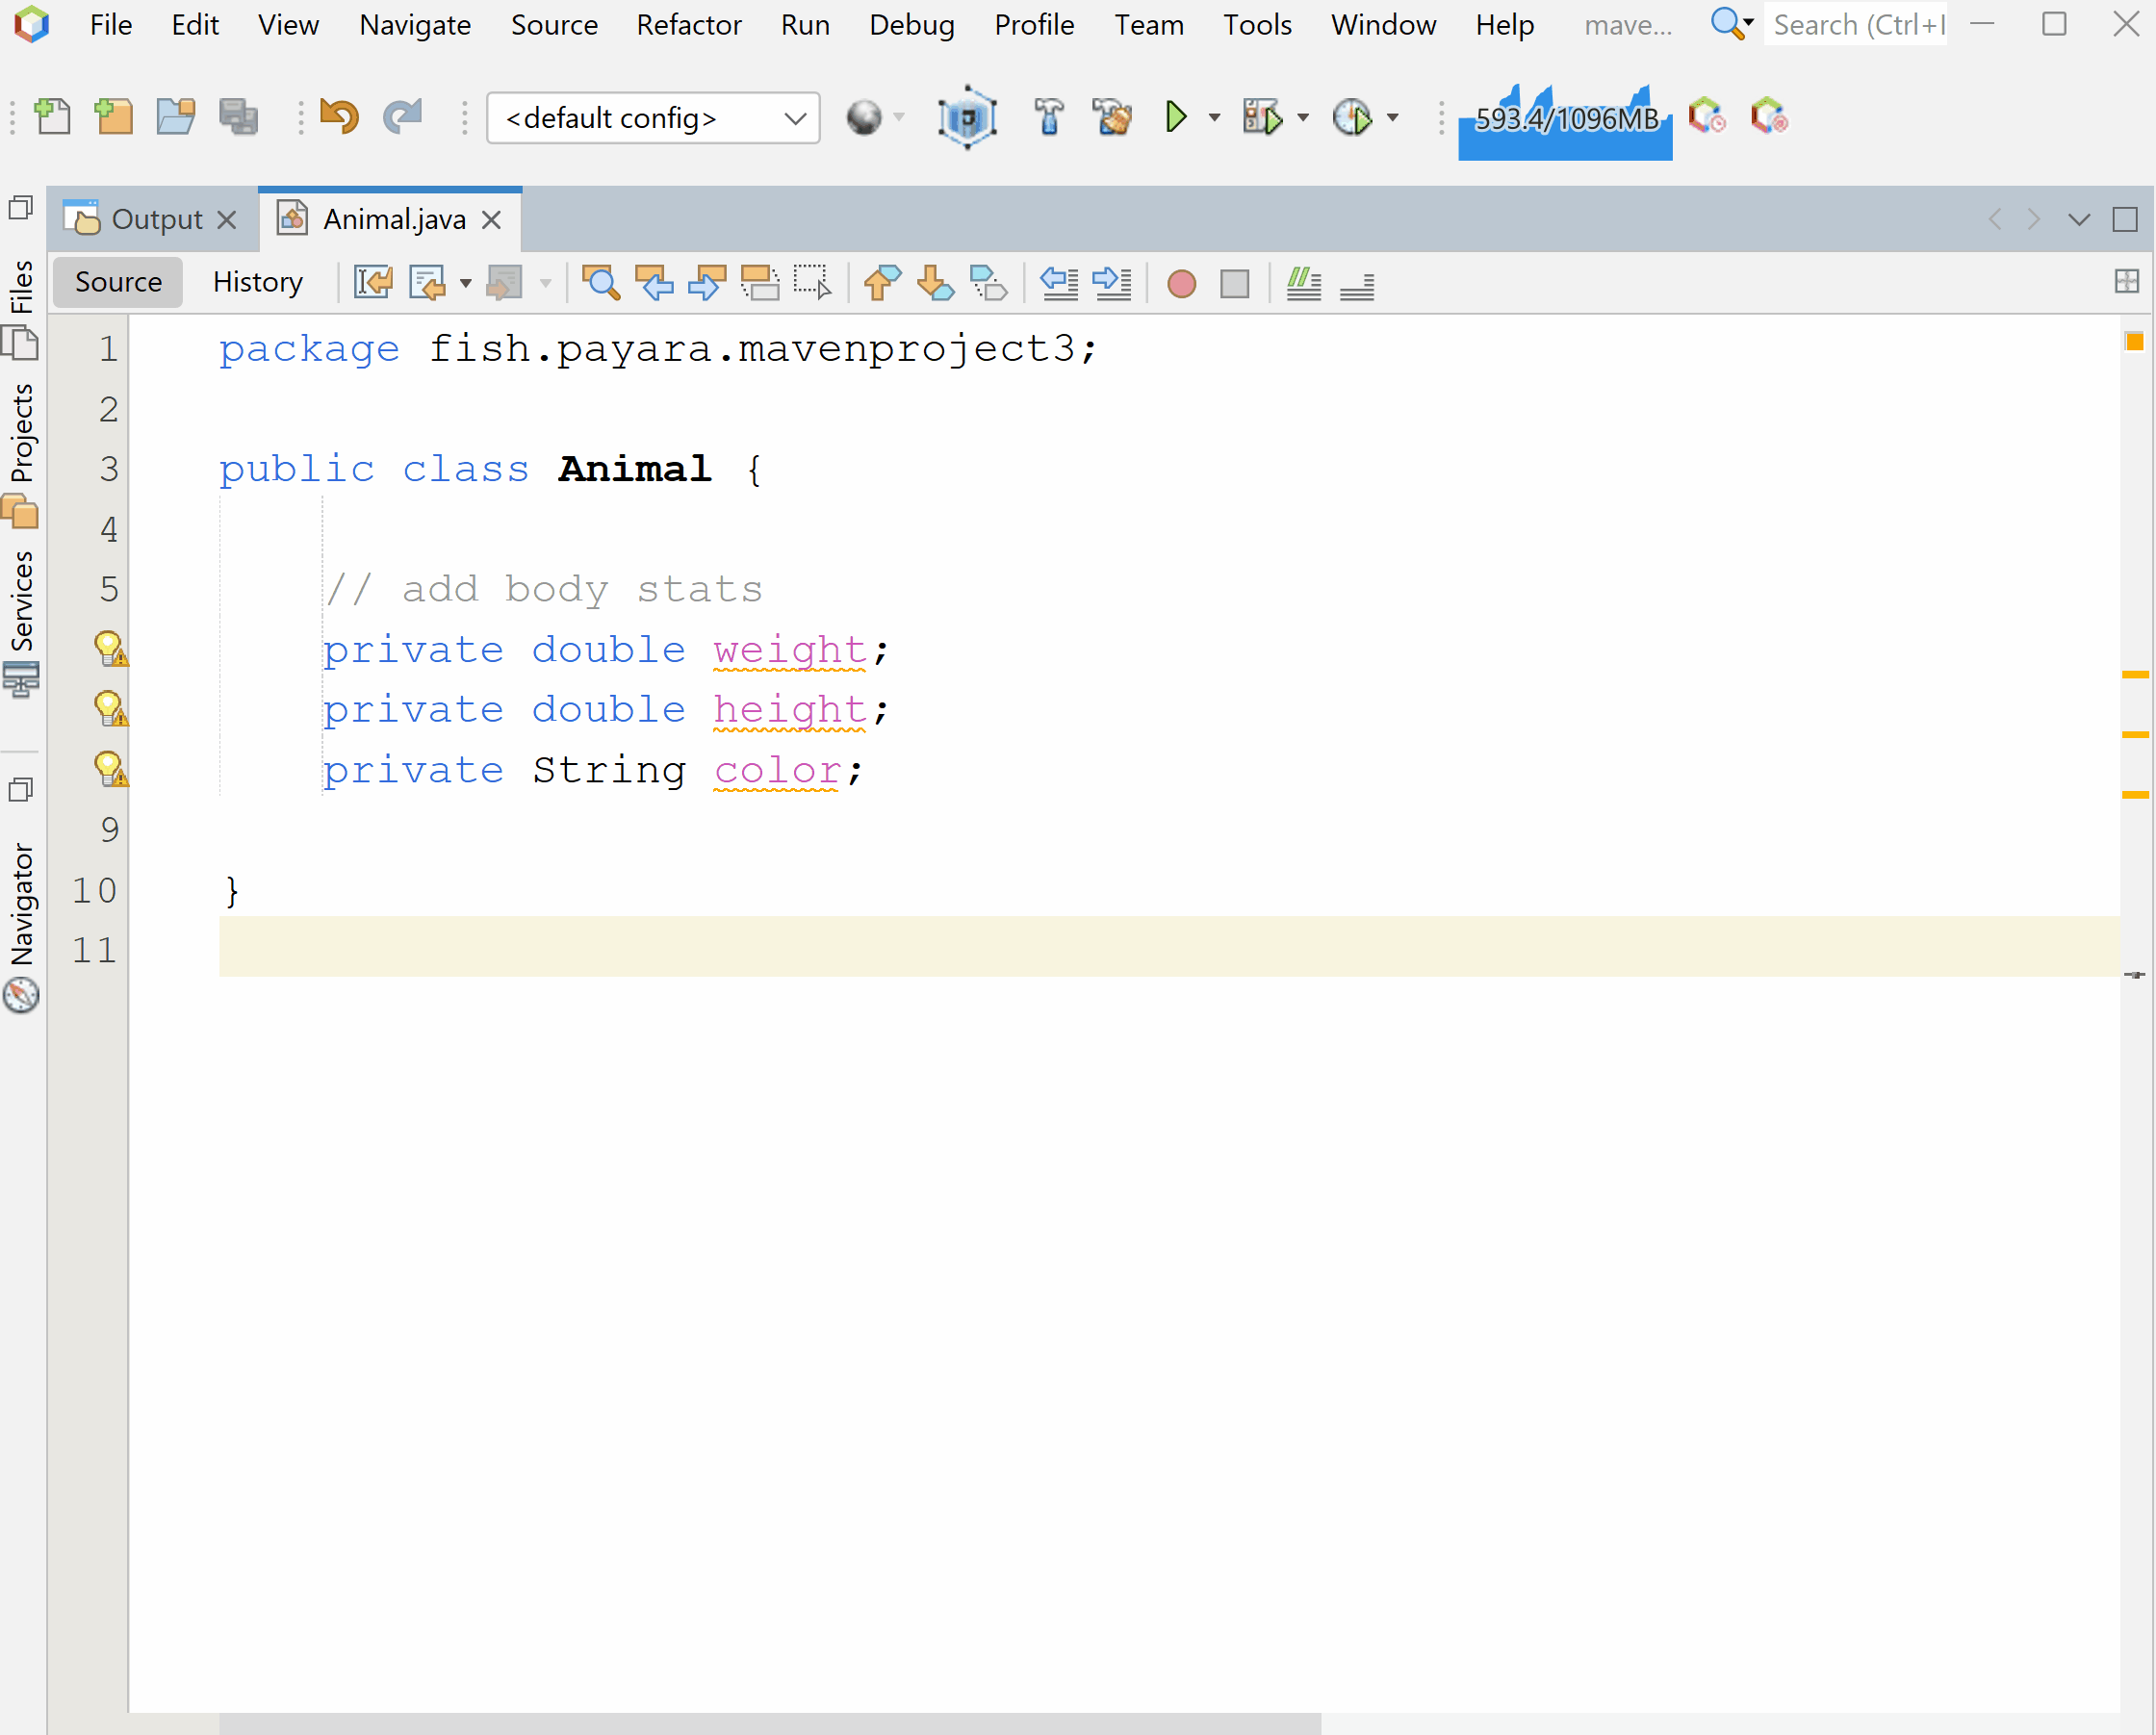The width and height of the screenshot is (2156, 1735).
Task: Click the Shift Line Right icon
Action: point(1112,284)
